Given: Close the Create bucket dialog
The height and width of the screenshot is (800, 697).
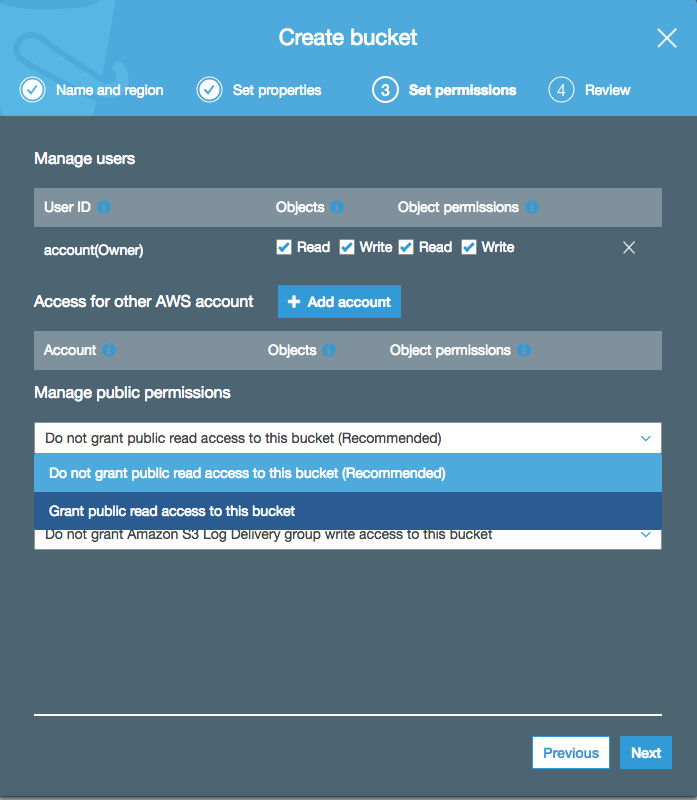Looking at the screenshot, I should pos(666,38).
